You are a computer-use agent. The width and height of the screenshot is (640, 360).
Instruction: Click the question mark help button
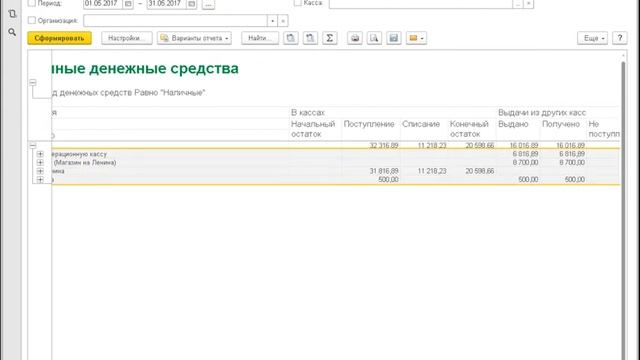point(620,38)
